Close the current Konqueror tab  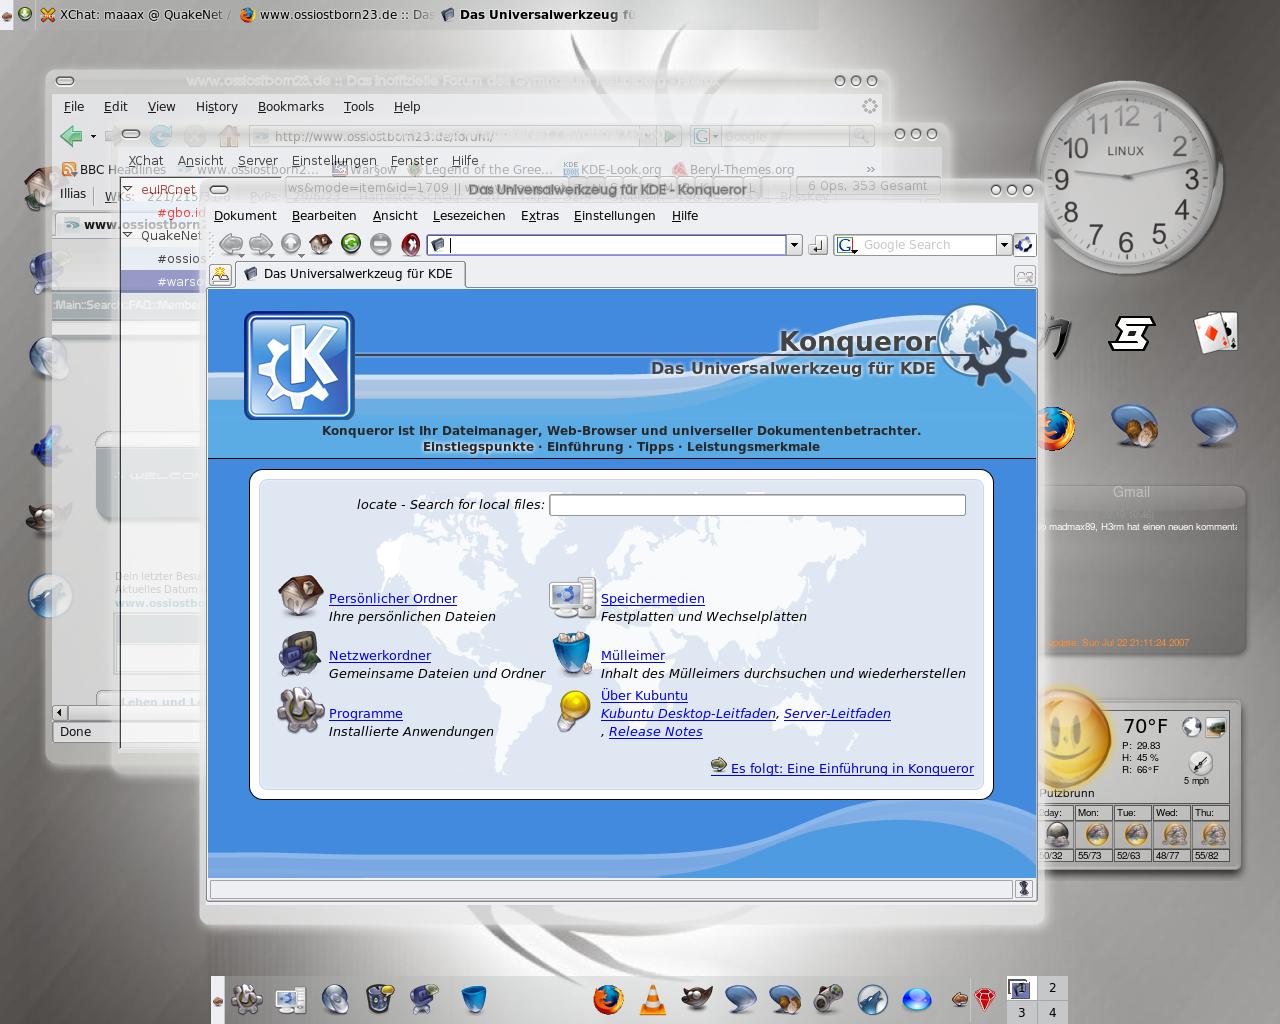pos(1024,276)
